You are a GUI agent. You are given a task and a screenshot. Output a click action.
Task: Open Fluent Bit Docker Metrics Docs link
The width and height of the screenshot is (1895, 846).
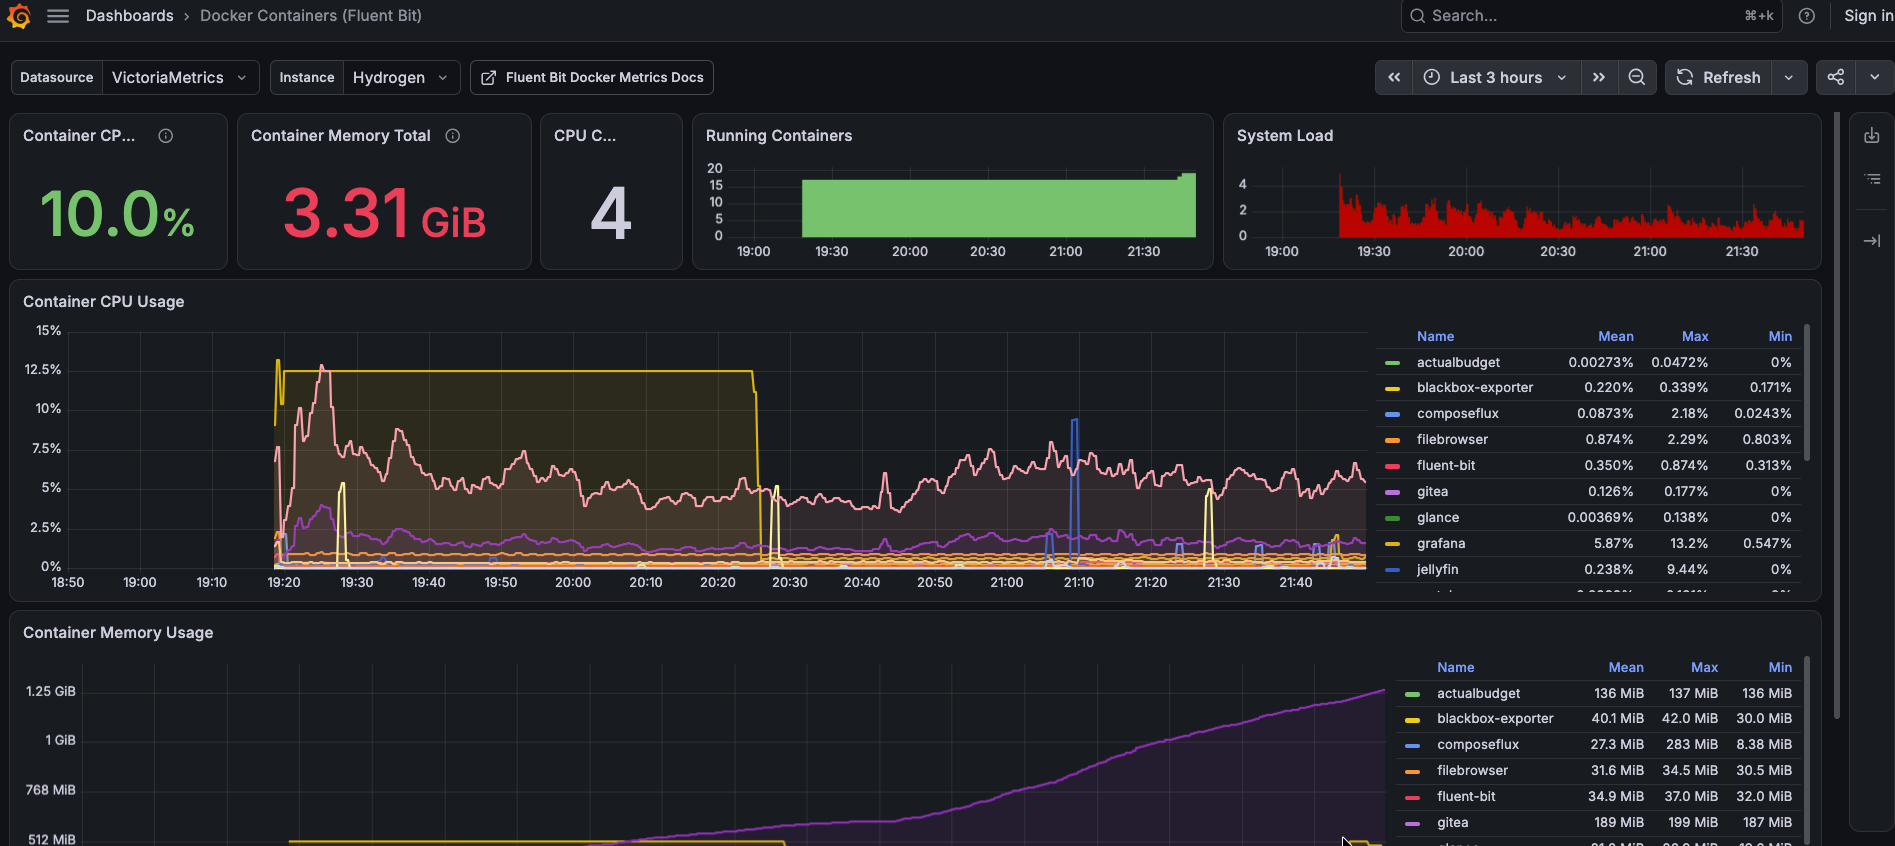[x=592, y=77]
